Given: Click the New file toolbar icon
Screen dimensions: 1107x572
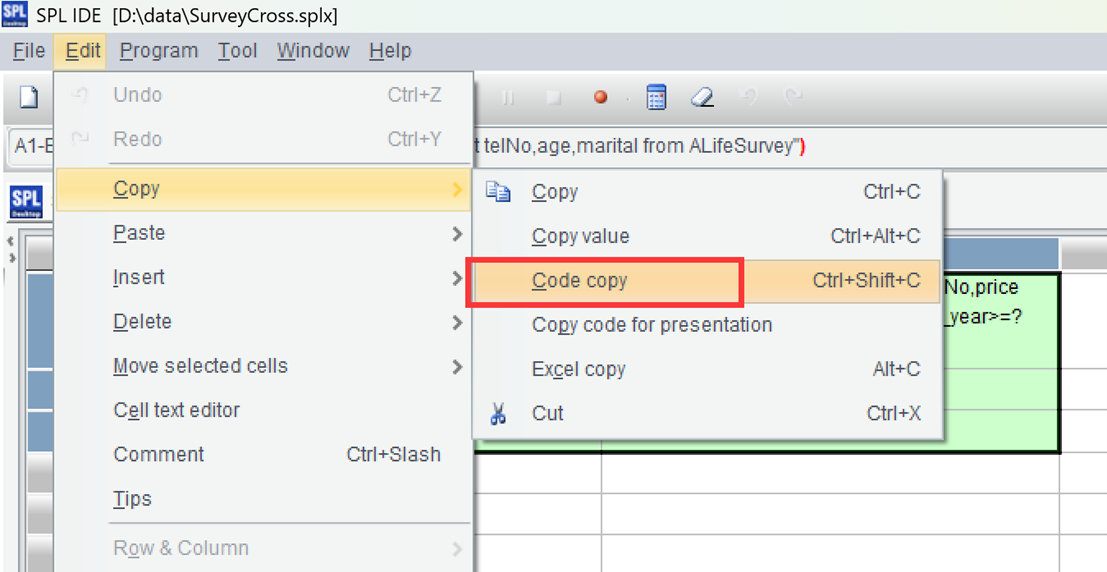Looking at the screenshot, I should [29, 97].
